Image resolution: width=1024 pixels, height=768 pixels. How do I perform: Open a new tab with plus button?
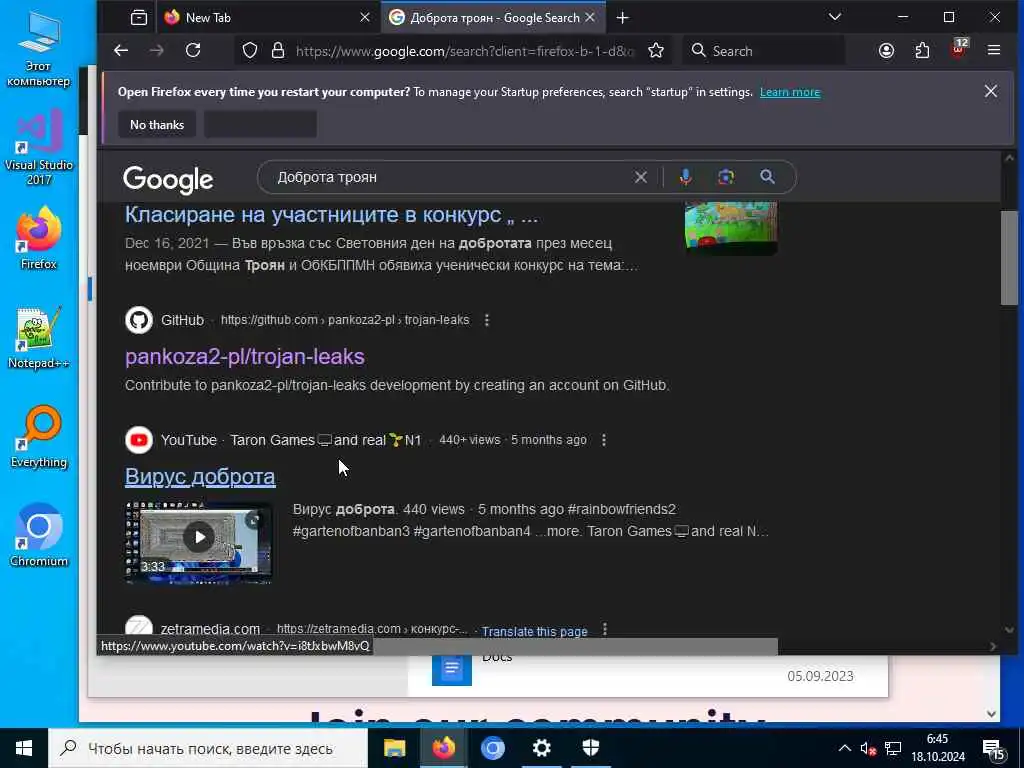click(x=622, y=18)
